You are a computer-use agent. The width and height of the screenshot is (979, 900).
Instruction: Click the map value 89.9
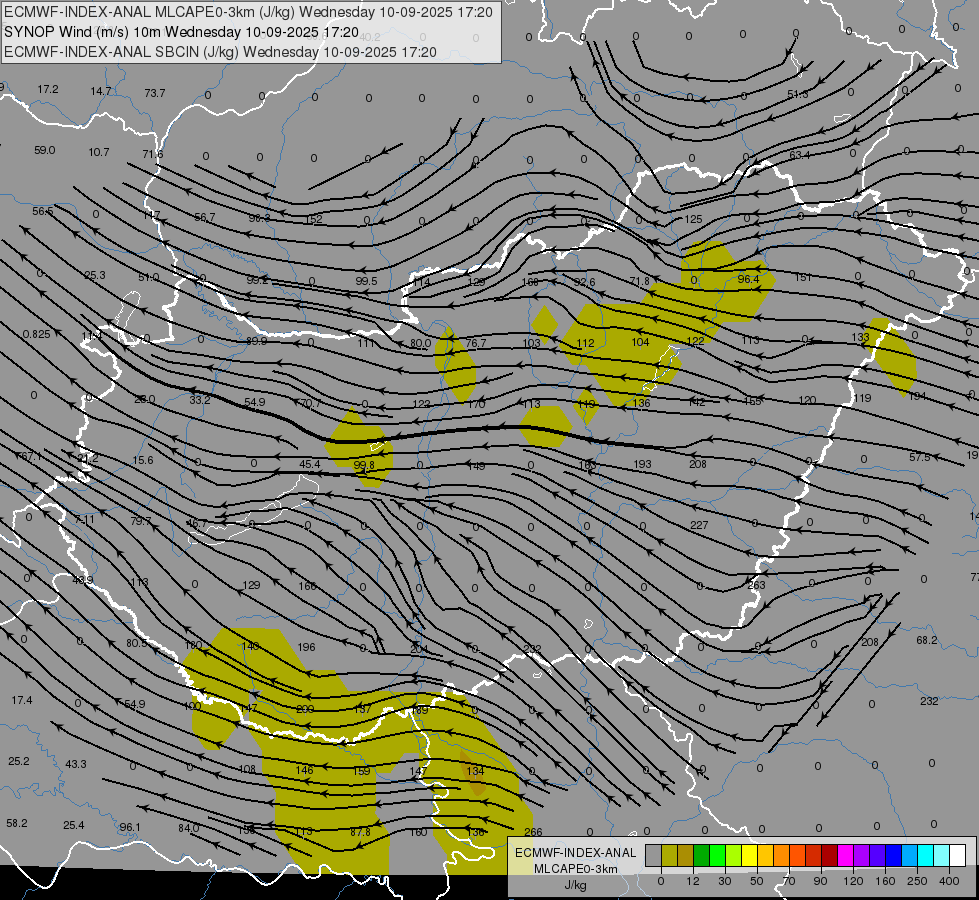[x=257, y=341]
